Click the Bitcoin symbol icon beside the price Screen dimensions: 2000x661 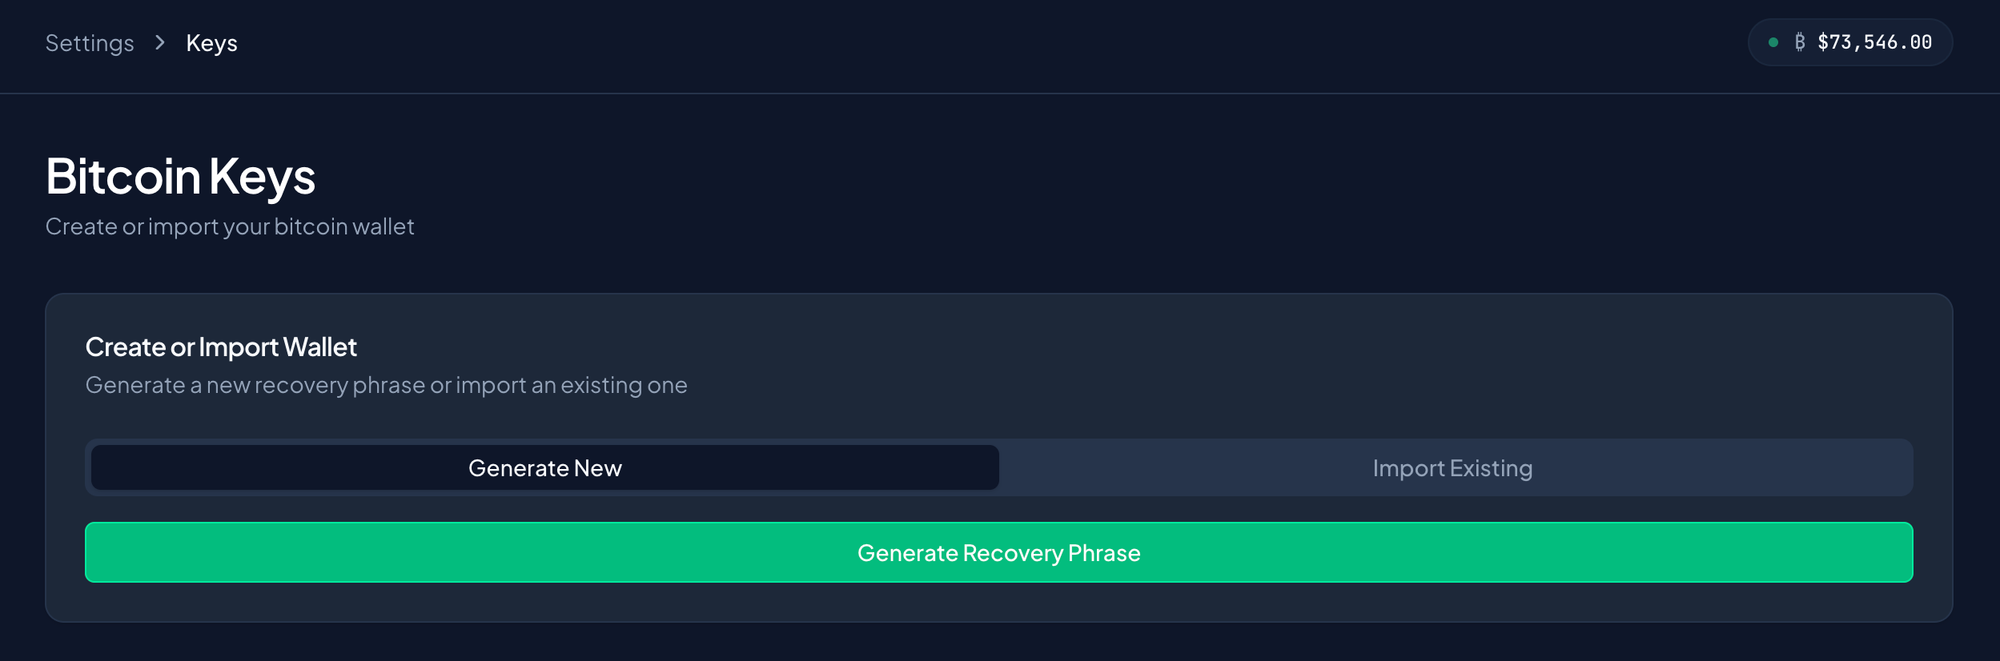[1800, 42]
